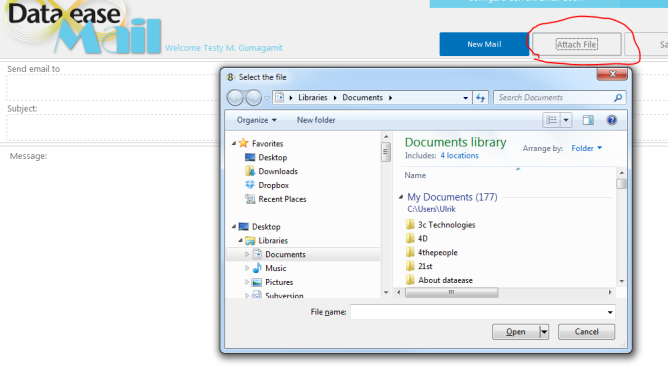Viewport: 668px width, 370px height.
Task: Collapse the Libraries tree node
Action: pyautogui.click(x=240, y=241)
